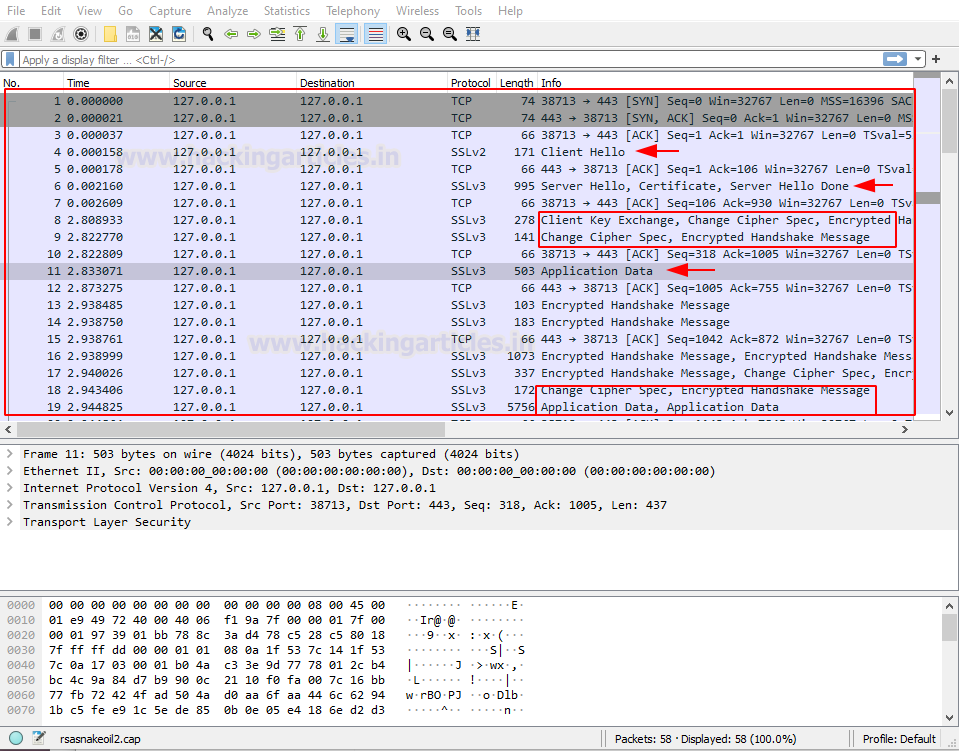Select packet 4 Client Hello
Image resolution: width=959 pixels, height=751 pixels.
pos(457,152)
